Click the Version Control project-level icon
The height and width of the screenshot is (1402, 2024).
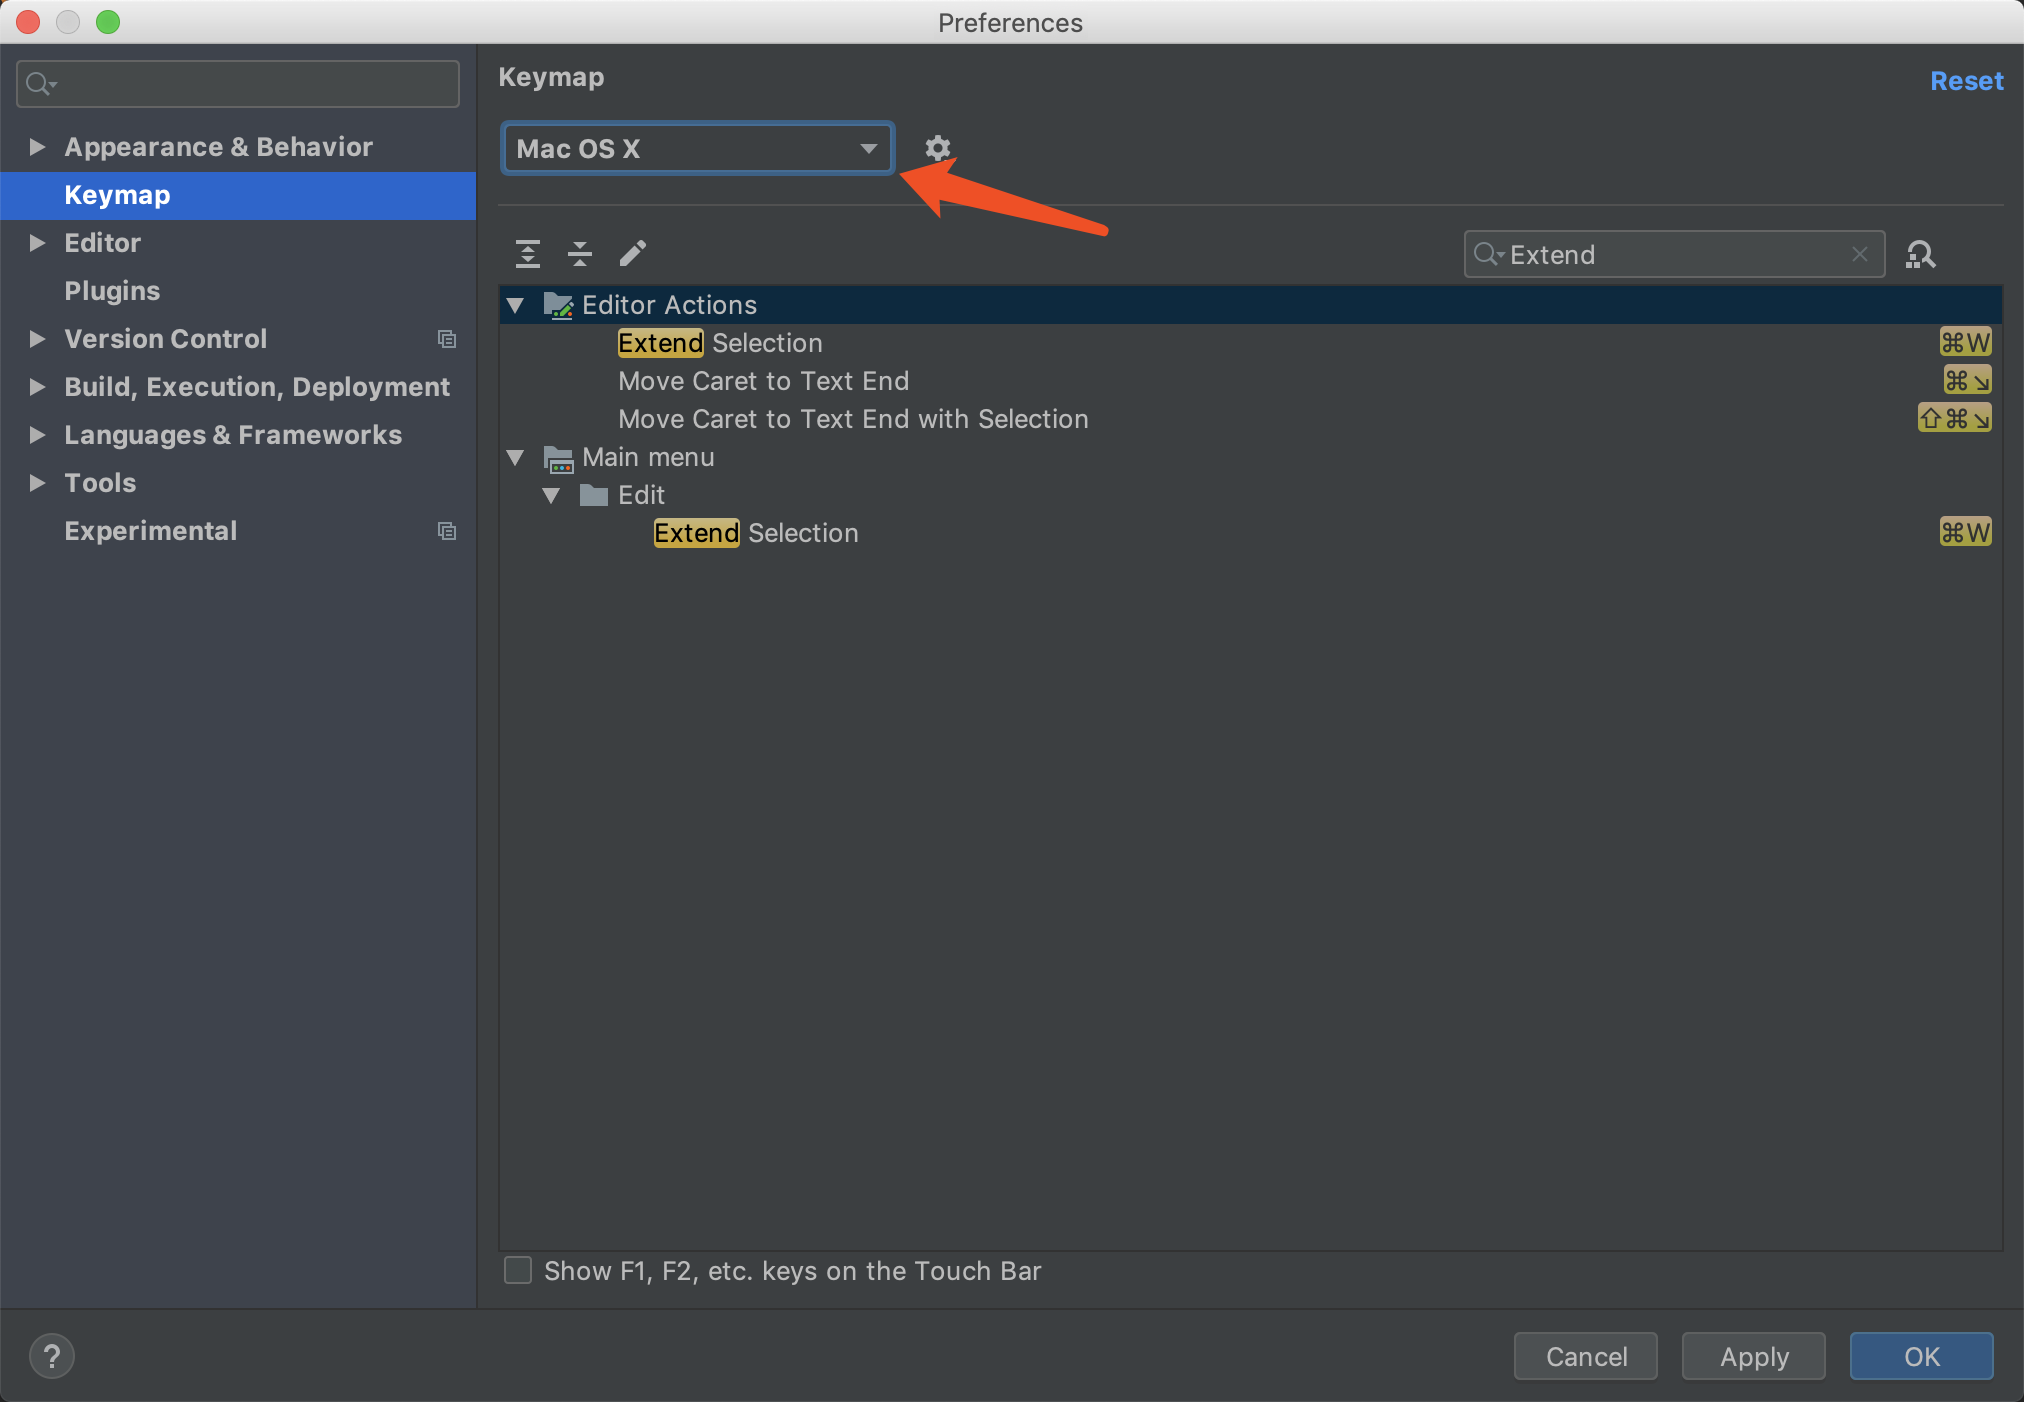[x=447, y=339]
